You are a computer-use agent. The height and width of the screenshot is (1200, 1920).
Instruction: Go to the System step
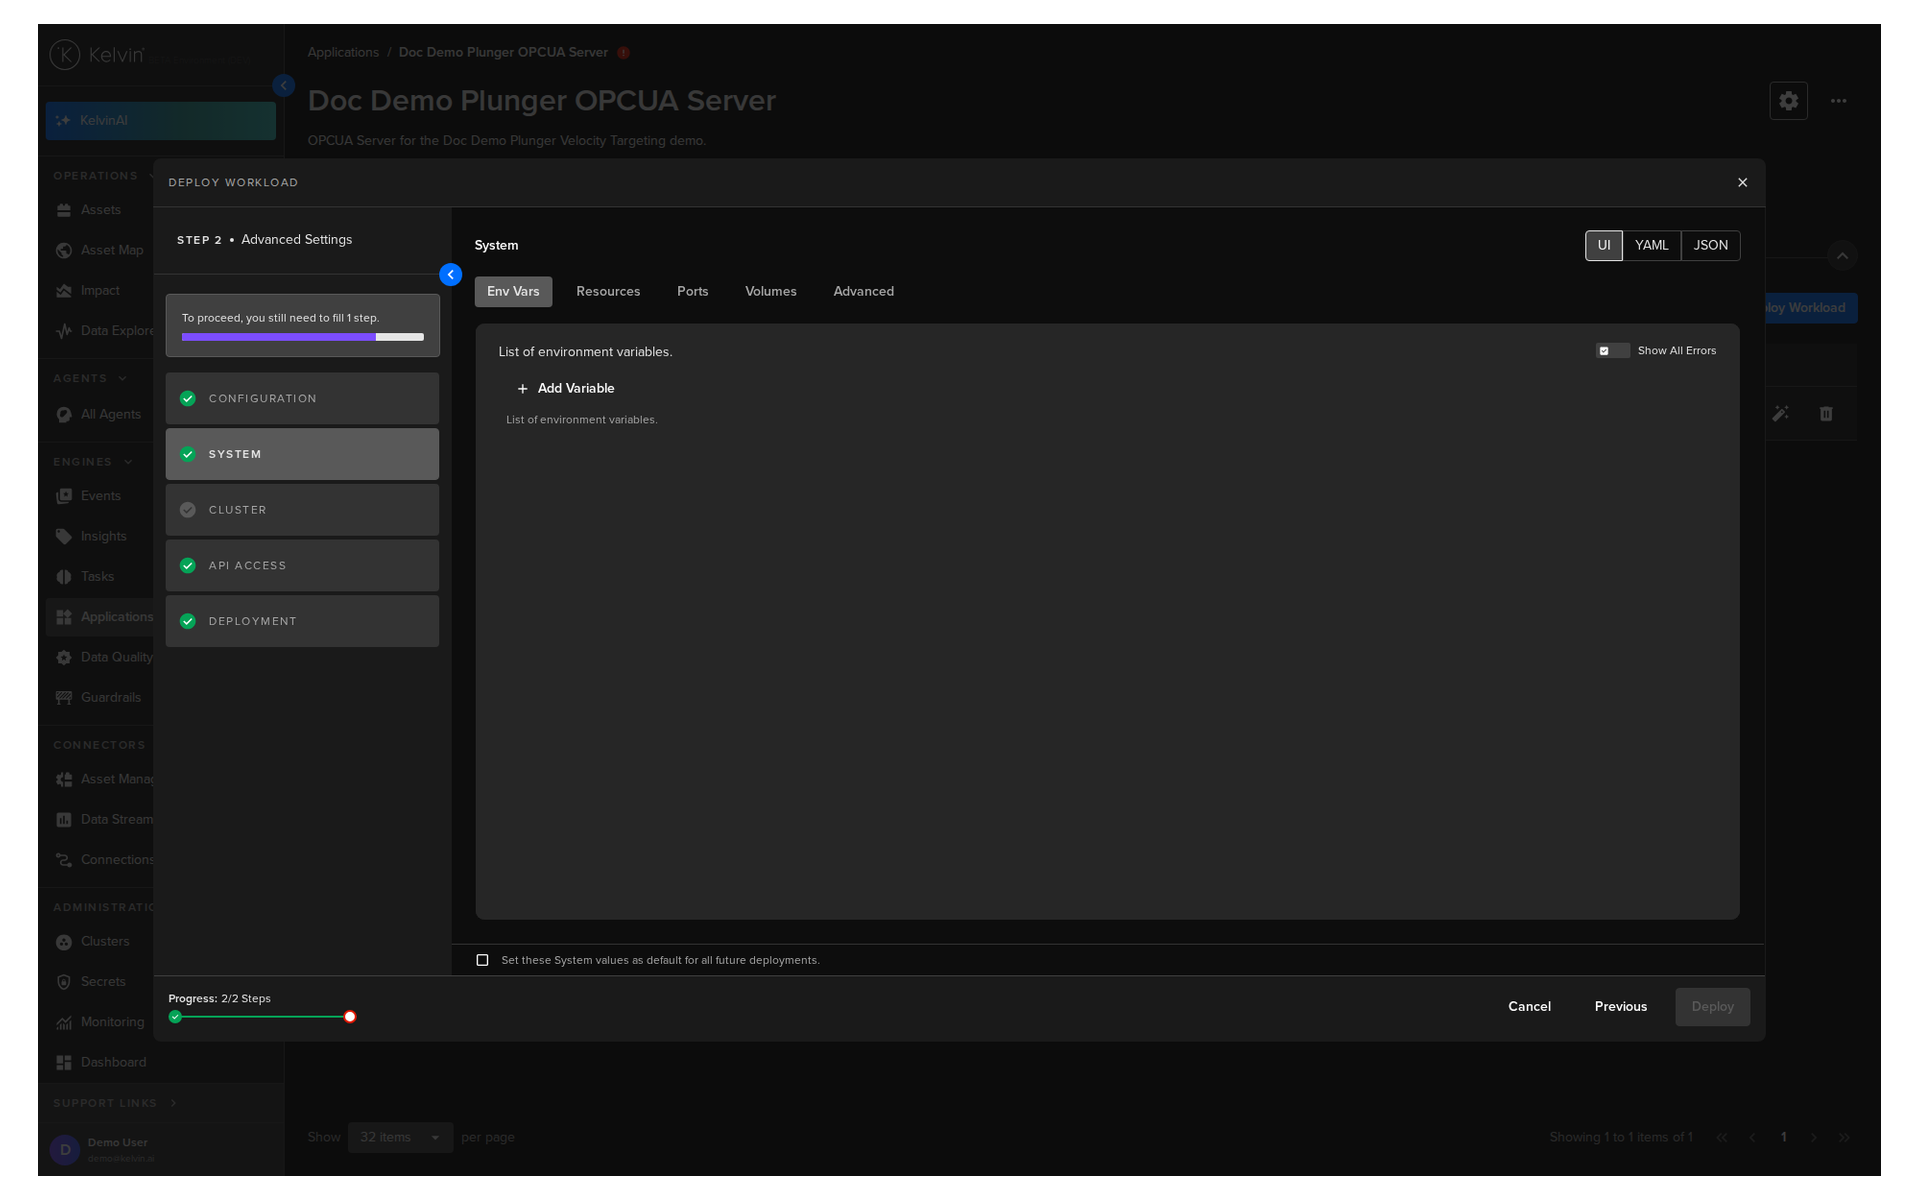(x=302, y=455)
